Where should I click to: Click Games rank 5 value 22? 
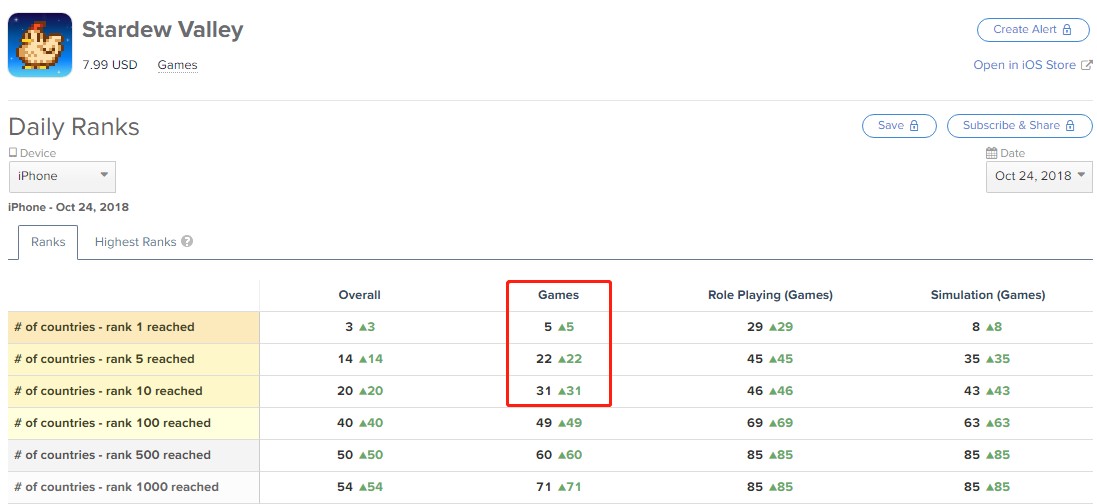tap(544, 359)
